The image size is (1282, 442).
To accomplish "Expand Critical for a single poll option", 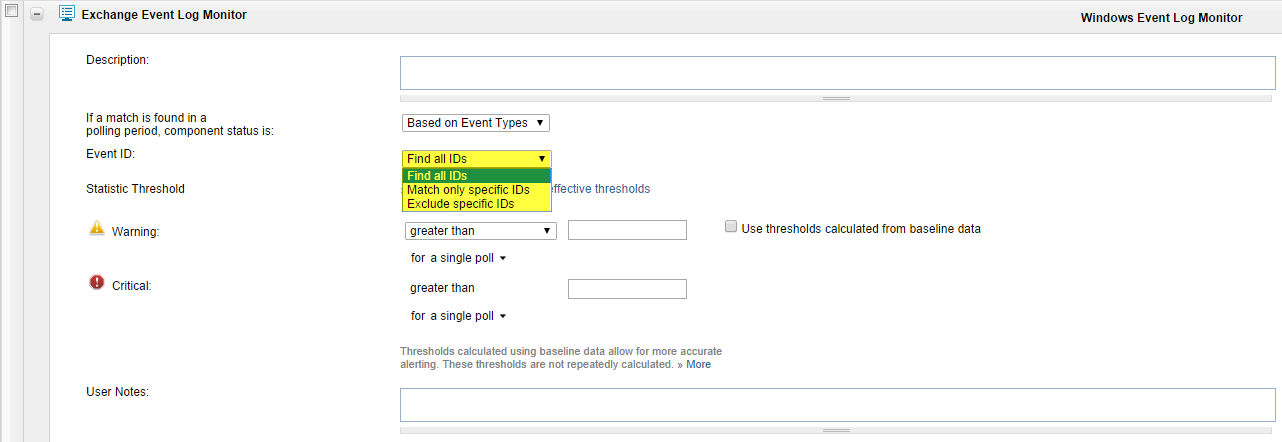I will tap(458, 316).
